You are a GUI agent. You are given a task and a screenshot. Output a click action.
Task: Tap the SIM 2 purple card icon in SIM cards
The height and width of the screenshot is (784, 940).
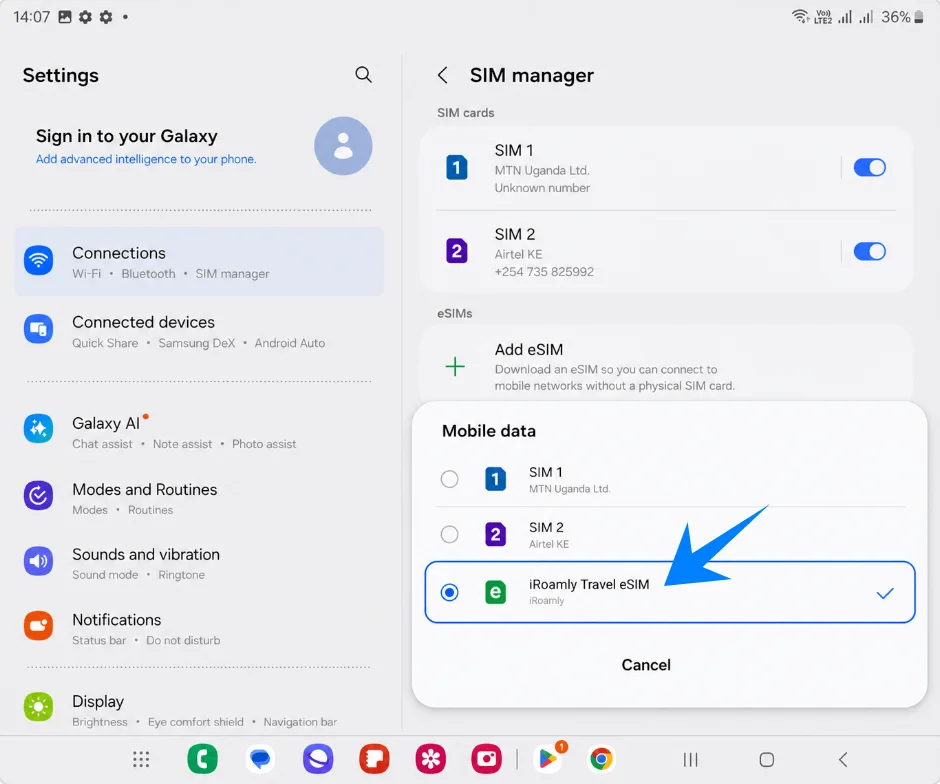point(457,251)
